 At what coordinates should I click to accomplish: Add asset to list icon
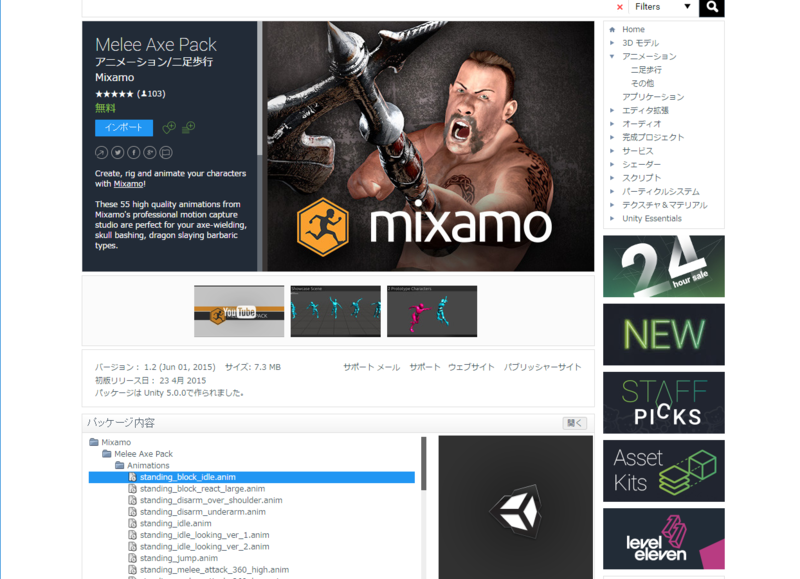[188, 127]
